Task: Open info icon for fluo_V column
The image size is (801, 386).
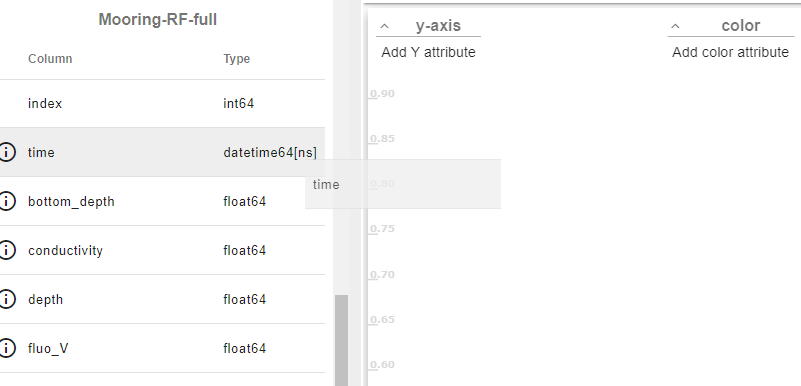Action: pyautogui.click(x=7, y=348)
